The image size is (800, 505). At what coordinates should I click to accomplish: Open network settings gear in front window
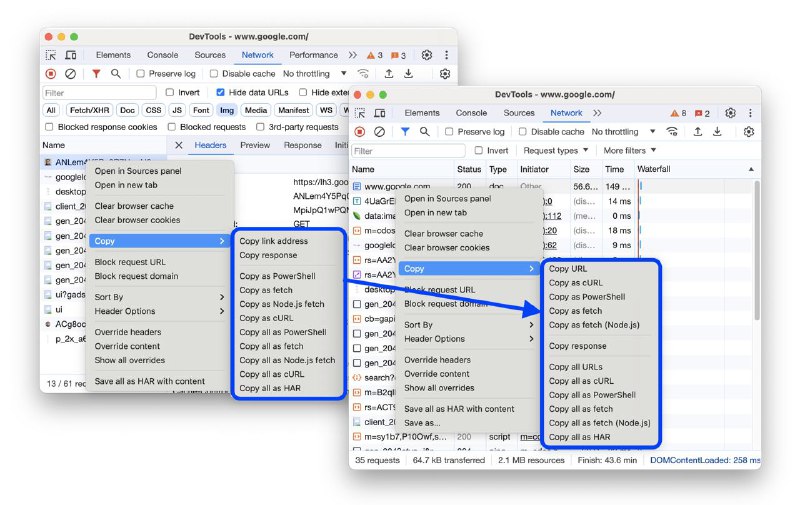748,132
